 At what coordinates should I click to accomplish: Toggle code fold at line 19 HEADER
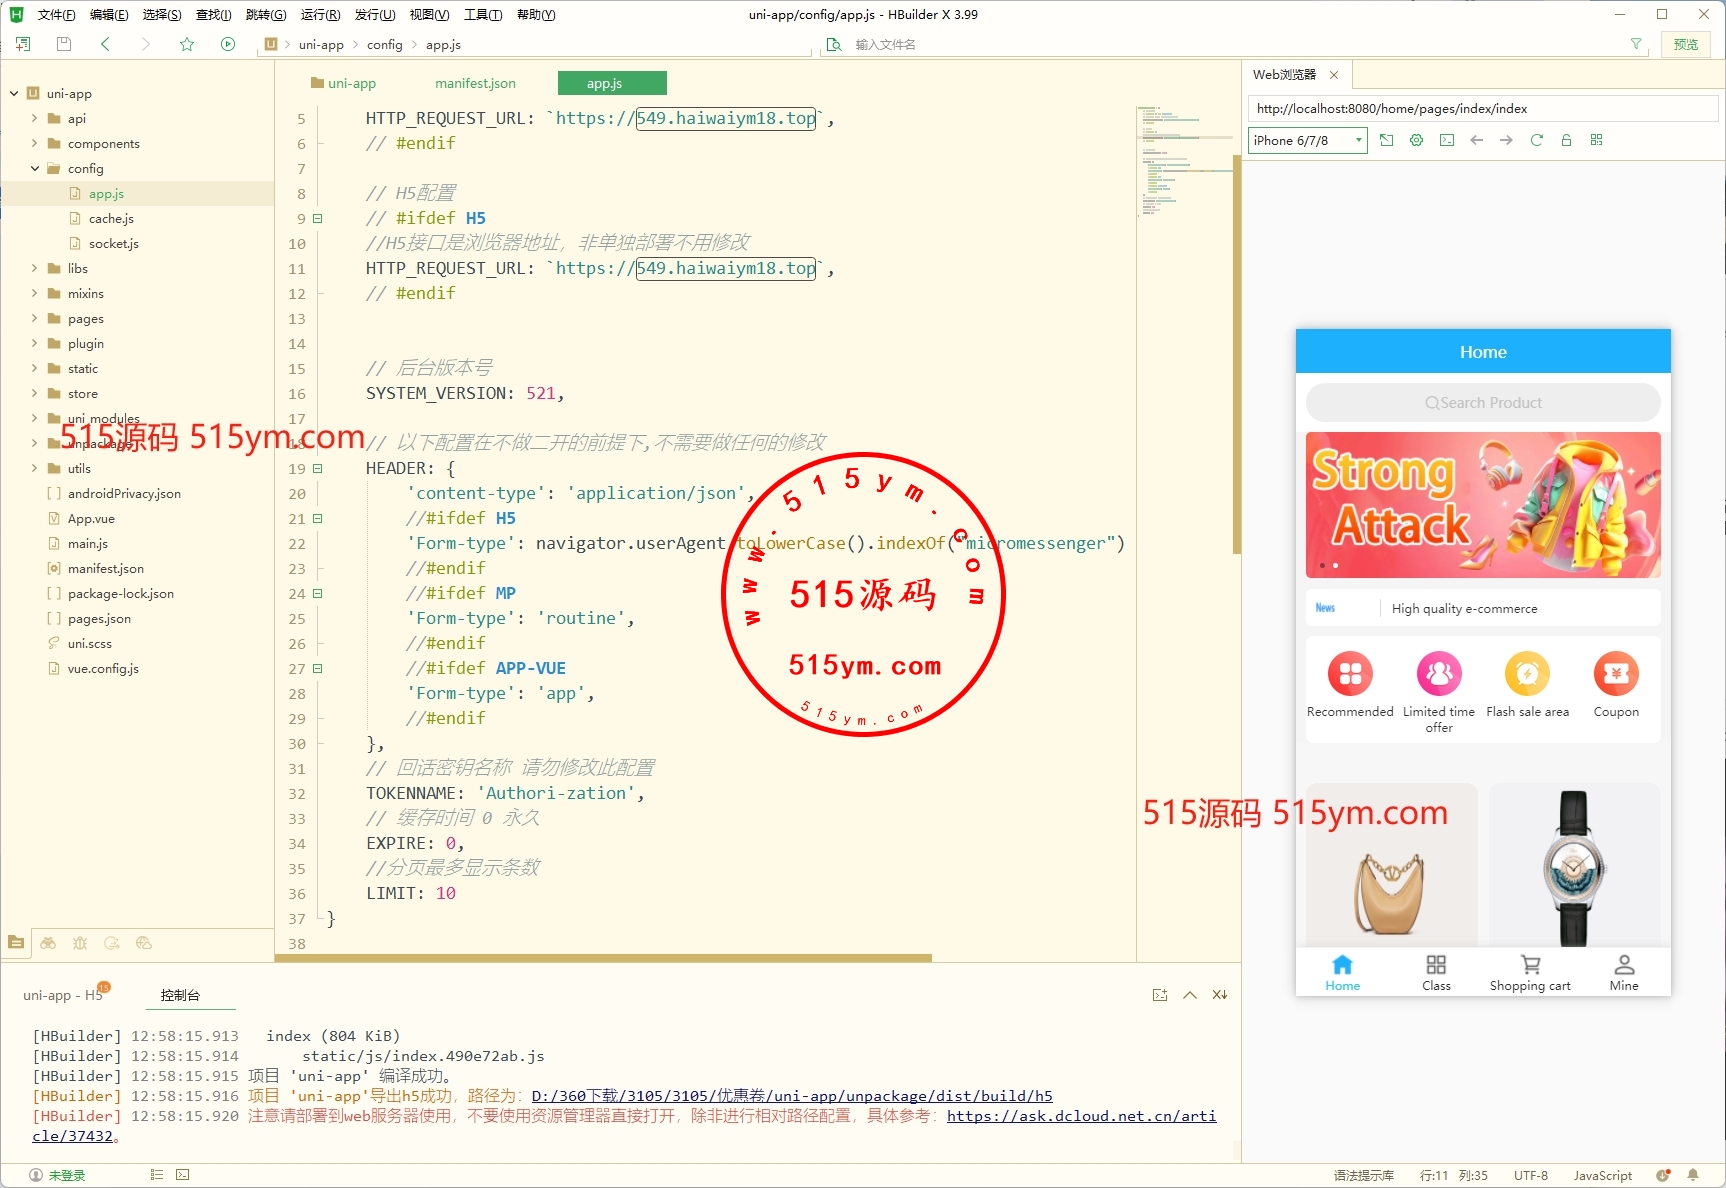(318, 468)
